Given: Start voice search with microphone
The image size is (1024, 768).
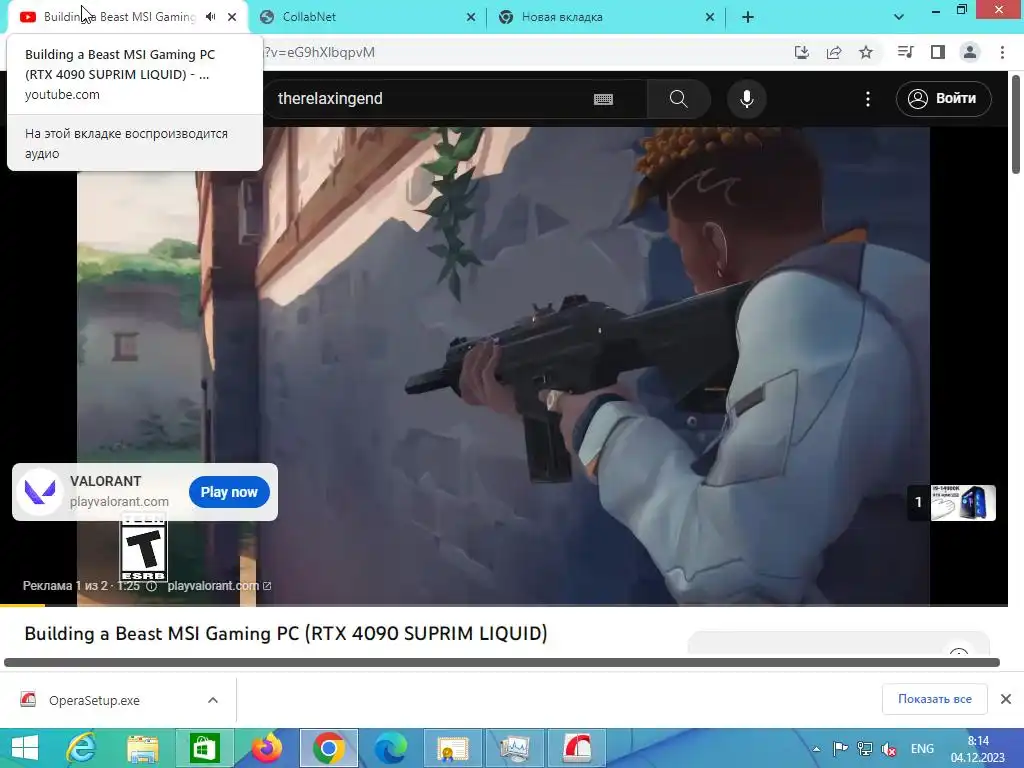Looking at the screenshot, I should pyautogui.click(x=746, y=99).
